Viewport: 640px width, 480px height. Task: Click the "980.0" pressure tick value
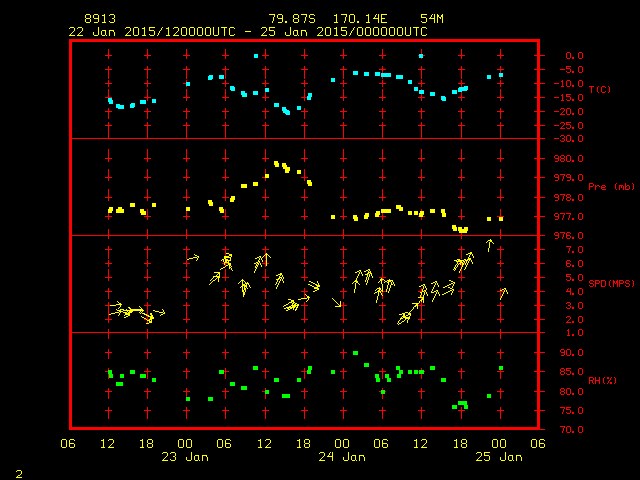point(569,158)
